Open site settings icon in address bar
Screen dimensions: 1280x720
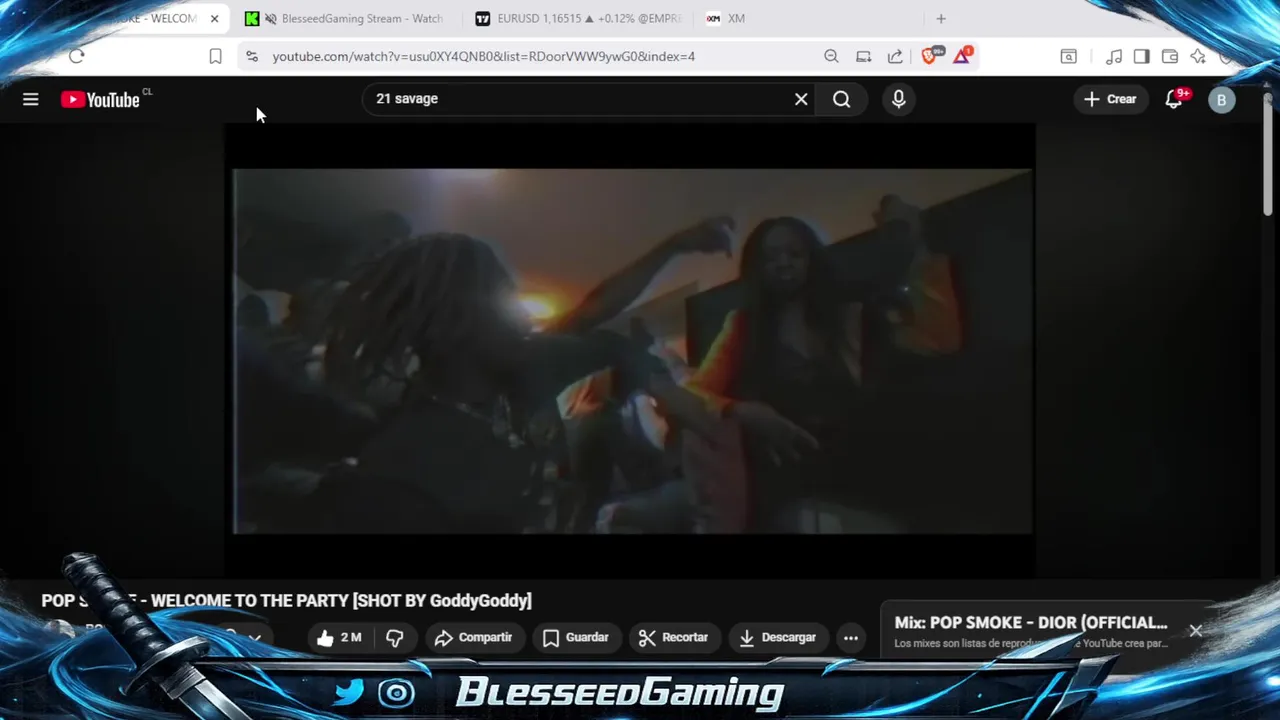coord(251,56)
